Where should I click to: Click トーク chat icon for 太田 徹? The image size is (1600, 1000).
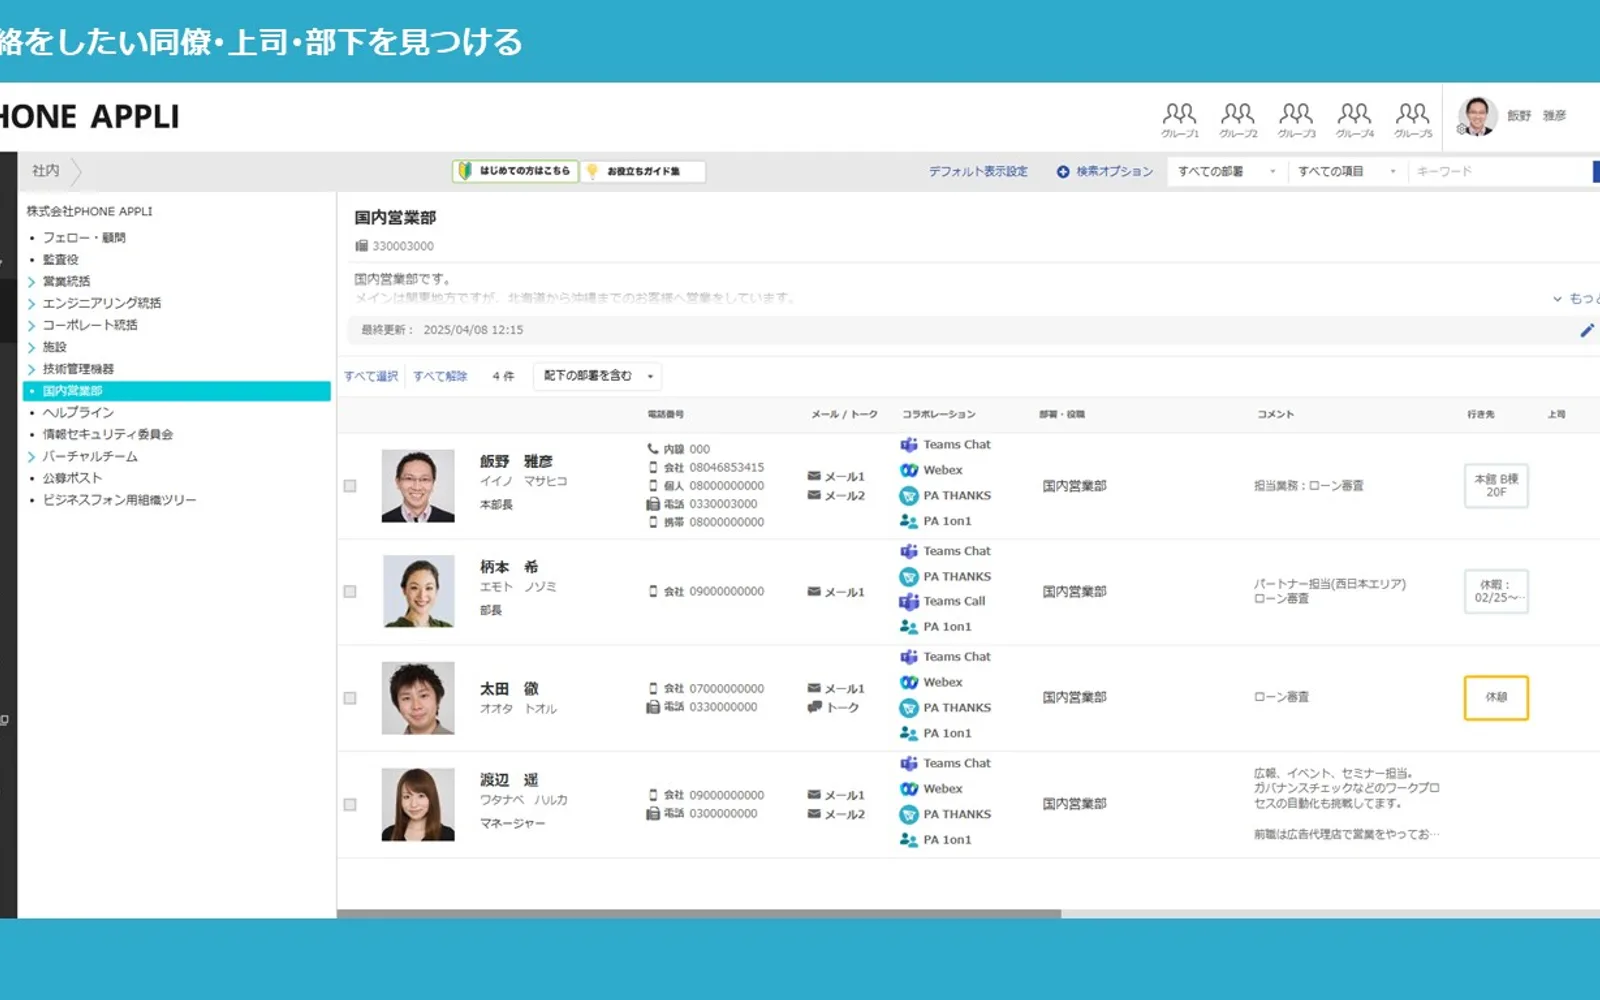[833, 707]
